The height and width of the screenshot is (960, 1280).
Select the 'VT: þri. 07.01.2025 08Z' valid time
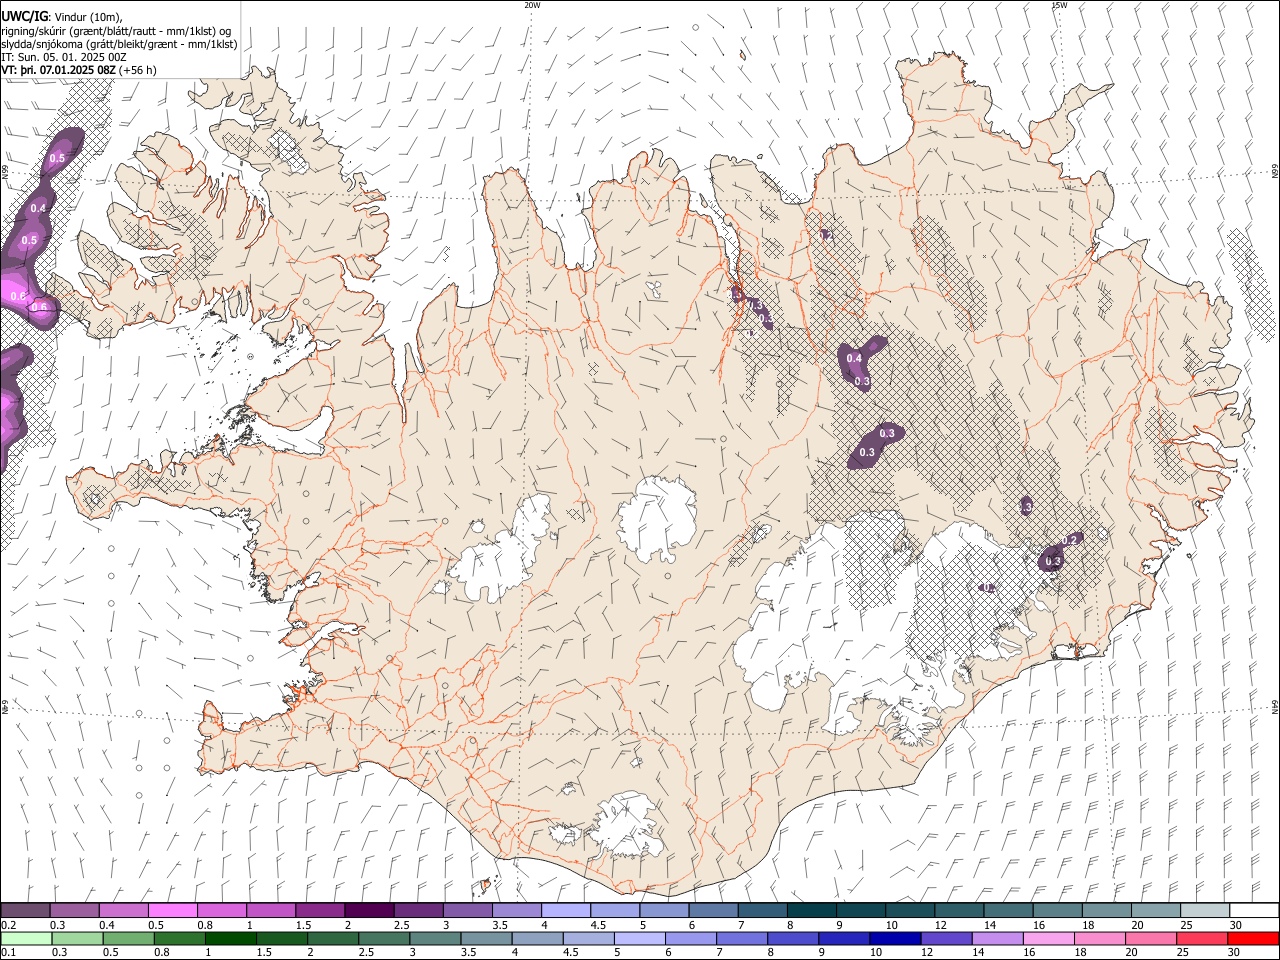pos(58,70)
